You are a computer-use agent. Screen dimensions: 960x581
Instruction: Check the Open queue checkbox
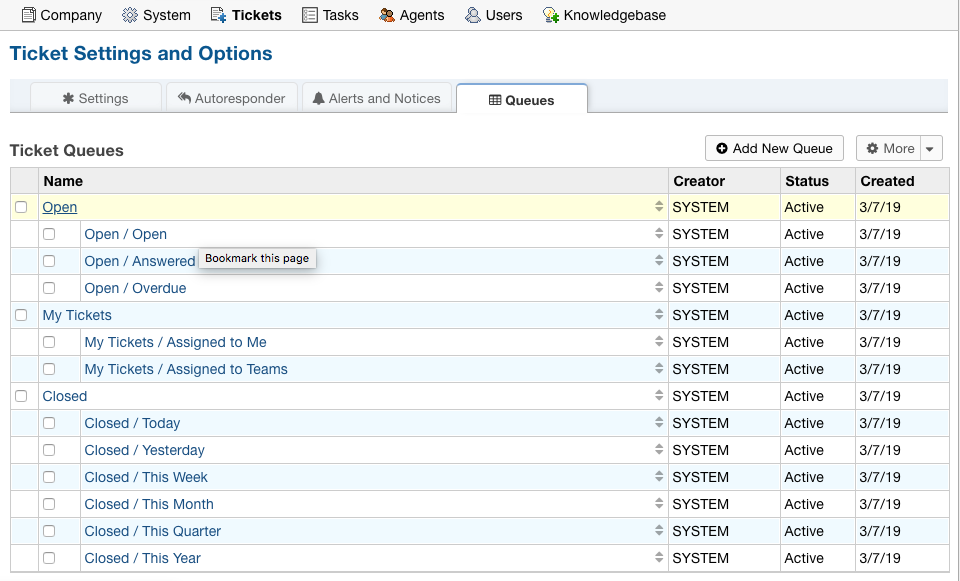click(21, 207)
